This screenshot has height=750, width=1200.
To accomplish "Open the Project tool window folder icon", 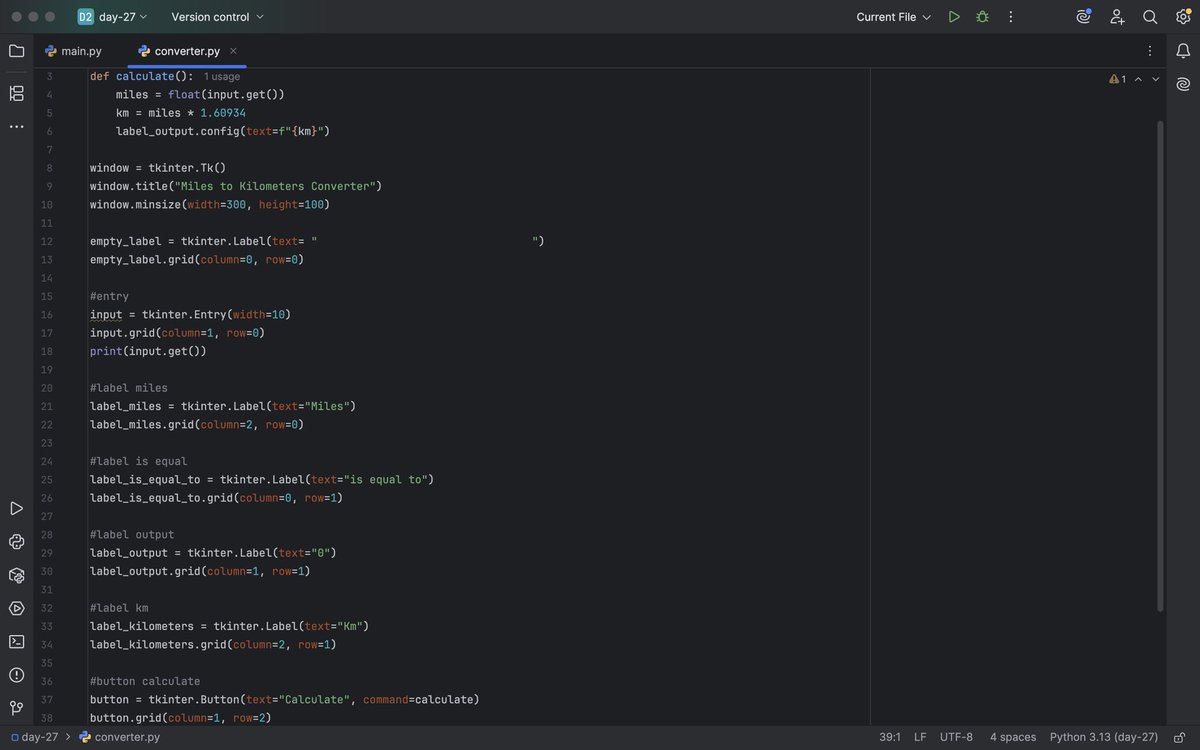I will pos(16,51).
